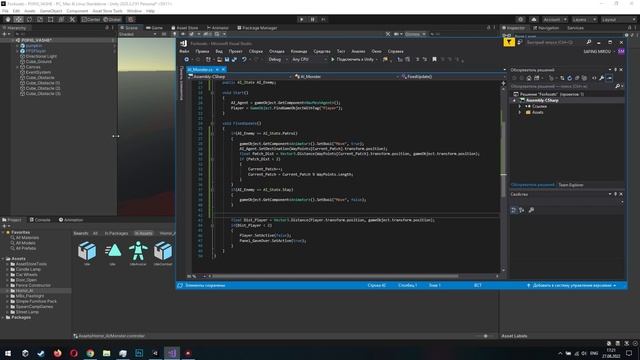Select the Street Lamp folder
The height and width of the screenshot is (360, 640).
(x=27, y=312)
